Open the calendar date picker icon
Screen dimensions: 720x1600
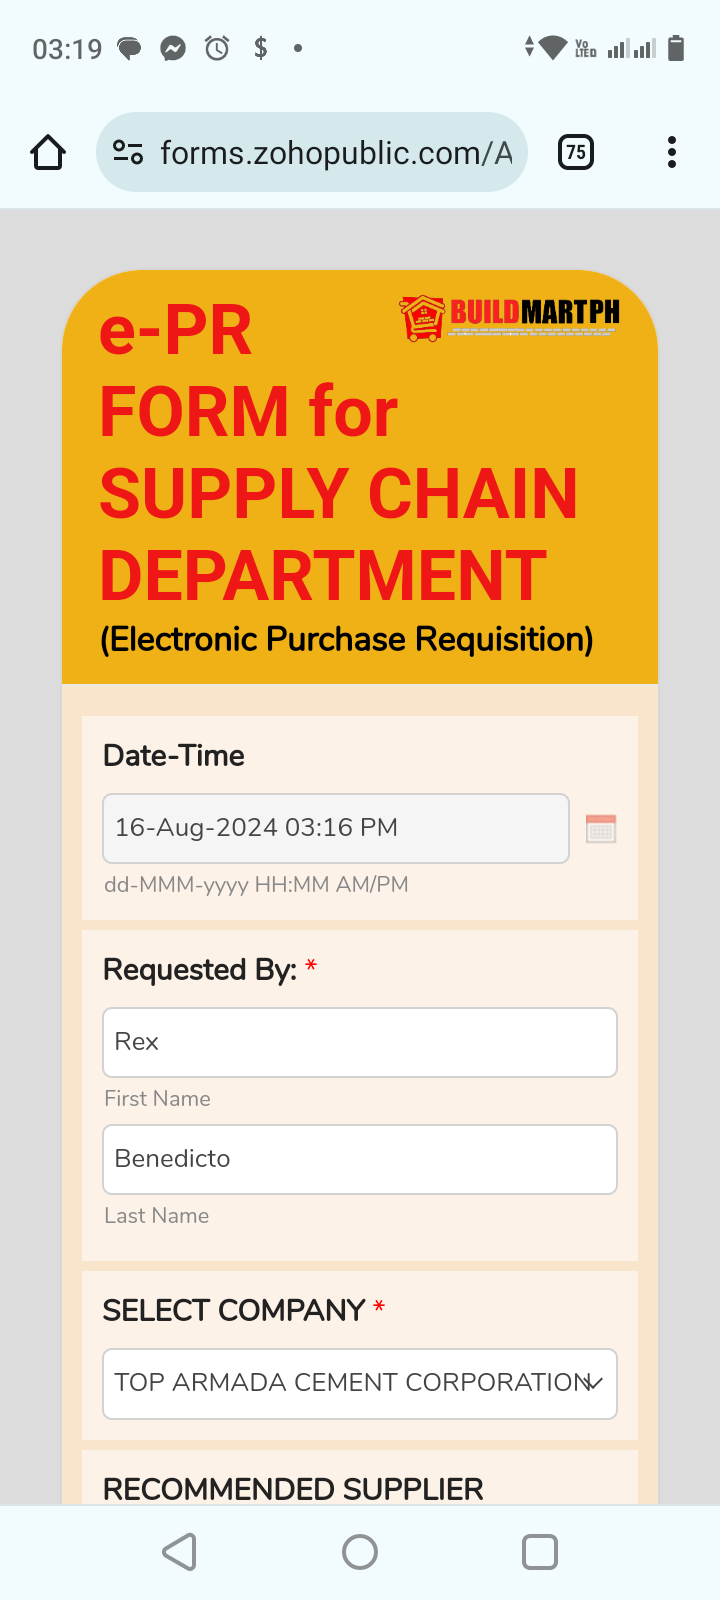click(x=601, y=829)
